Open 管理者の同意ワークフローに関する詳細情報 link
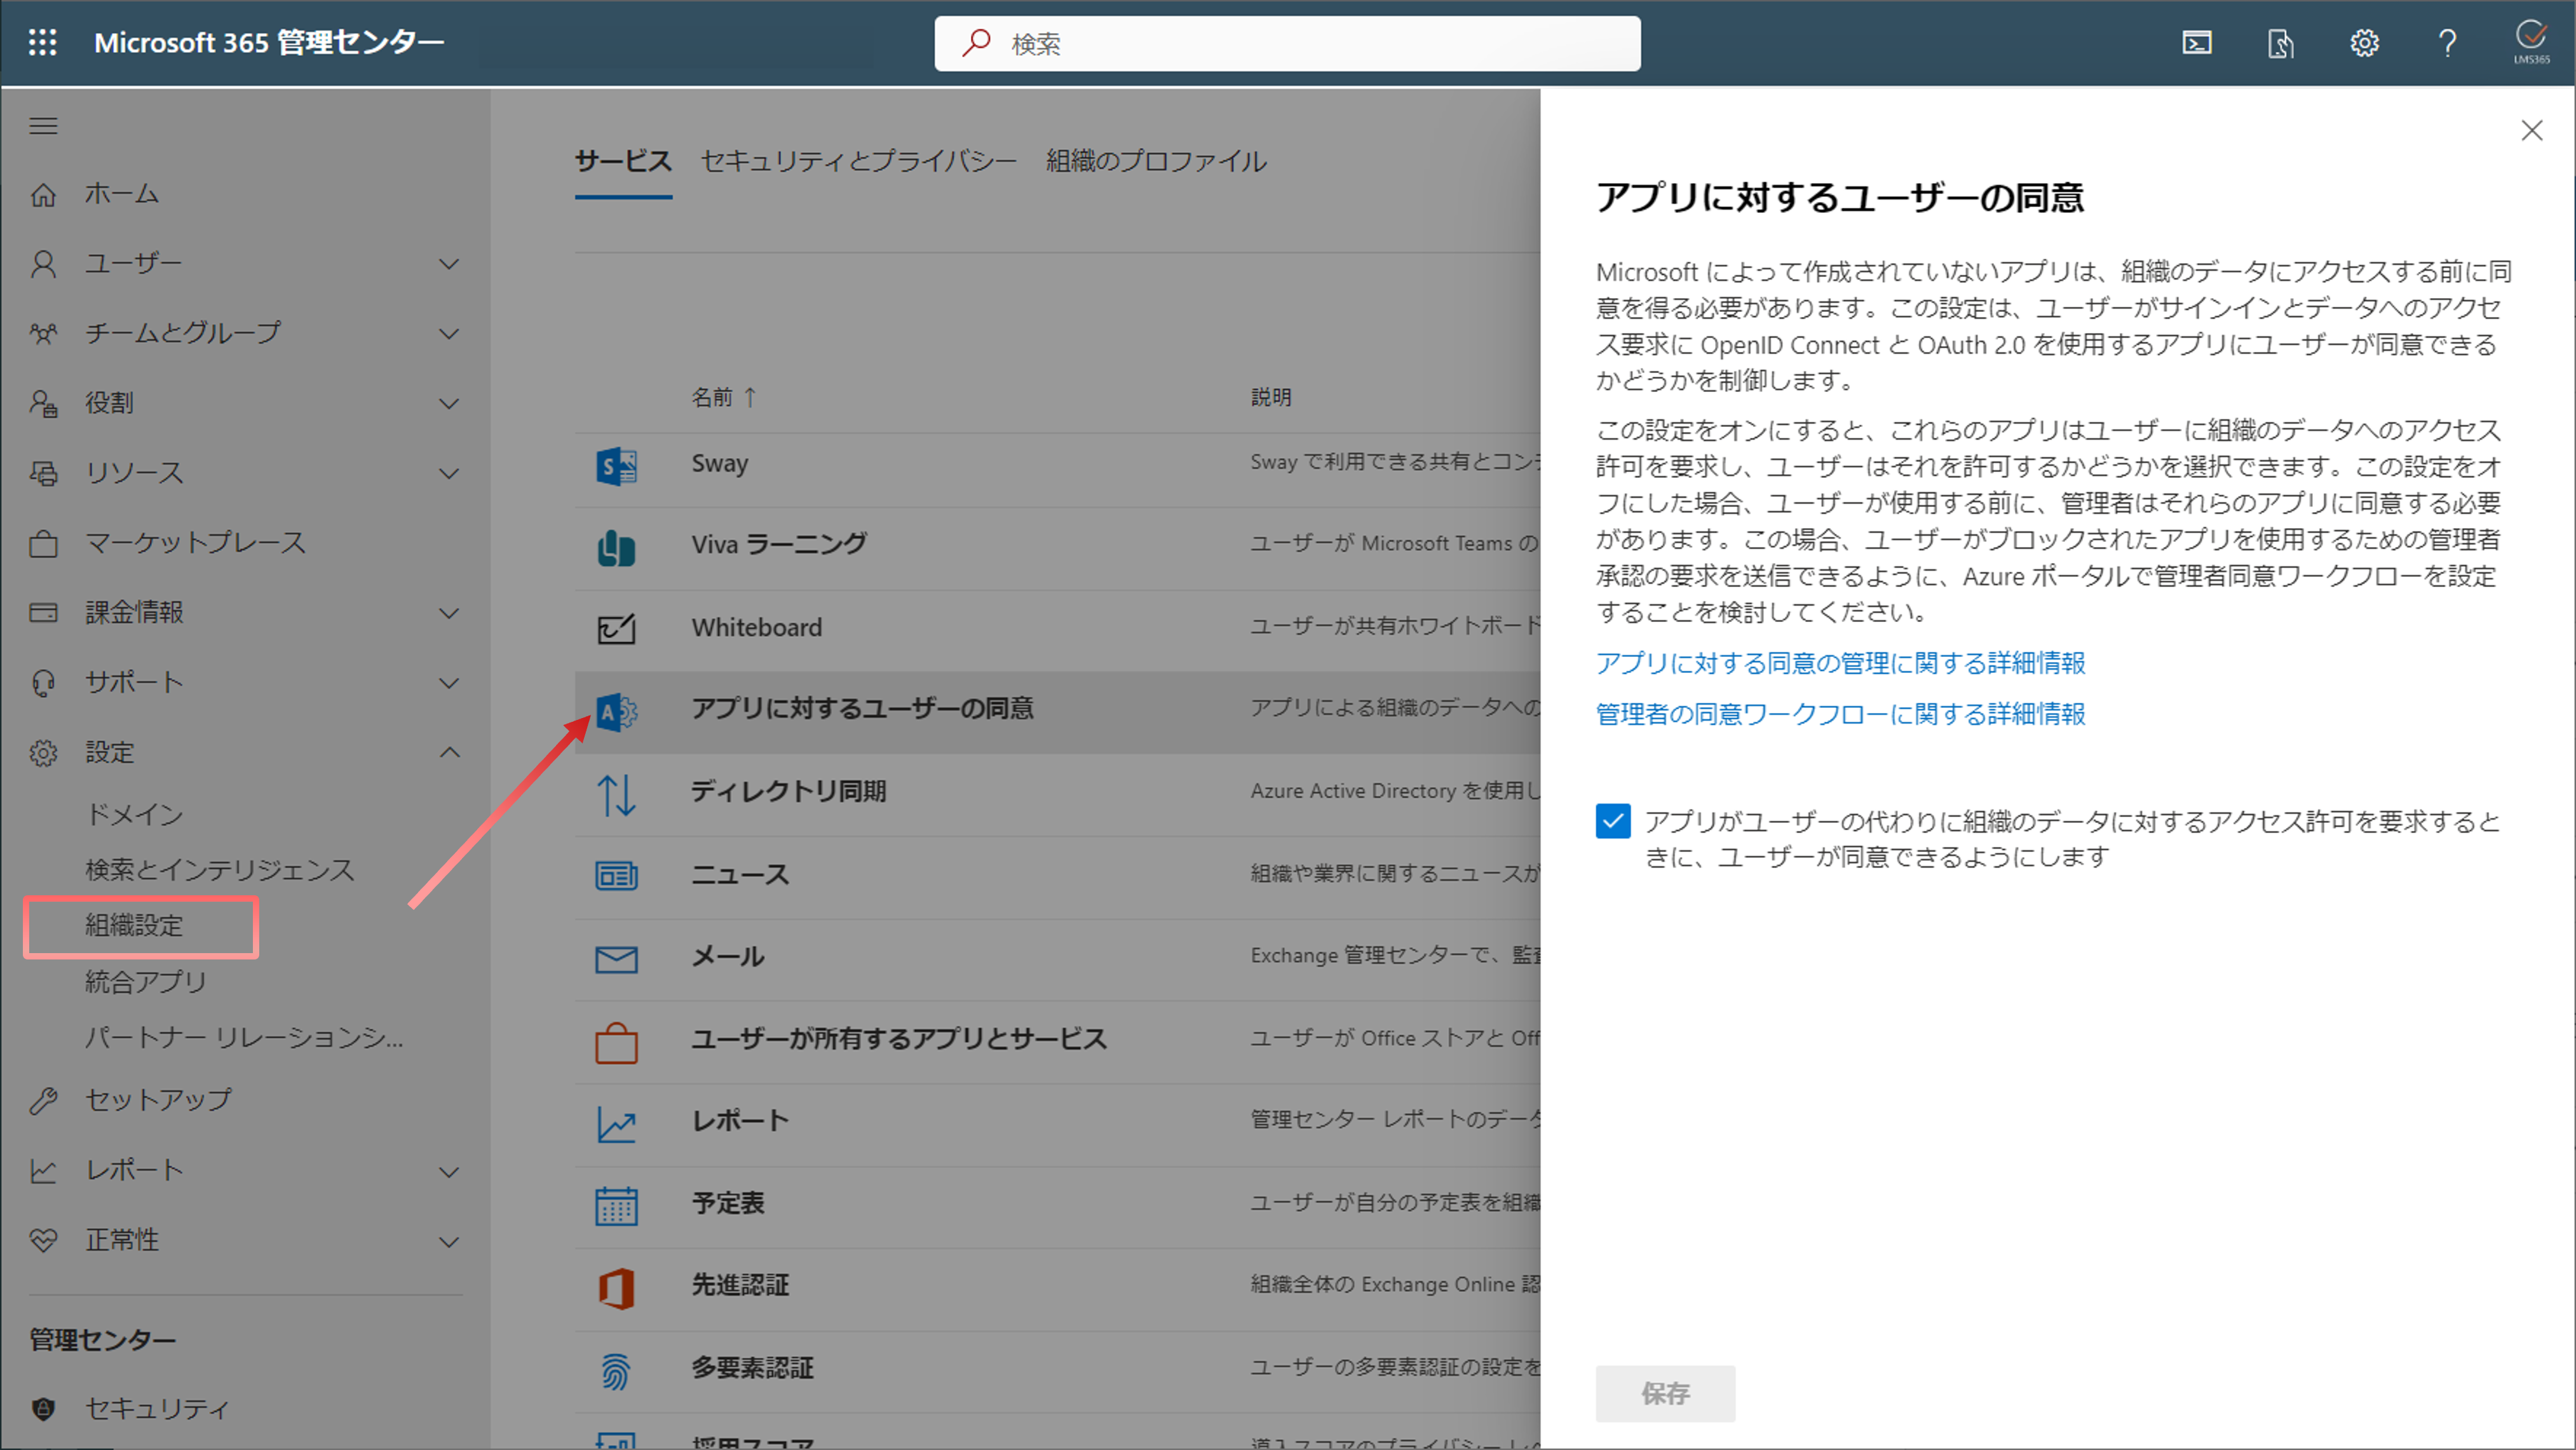Image resolution: width=2576 pixels, height=1450 pixels. coord(1840,714)
